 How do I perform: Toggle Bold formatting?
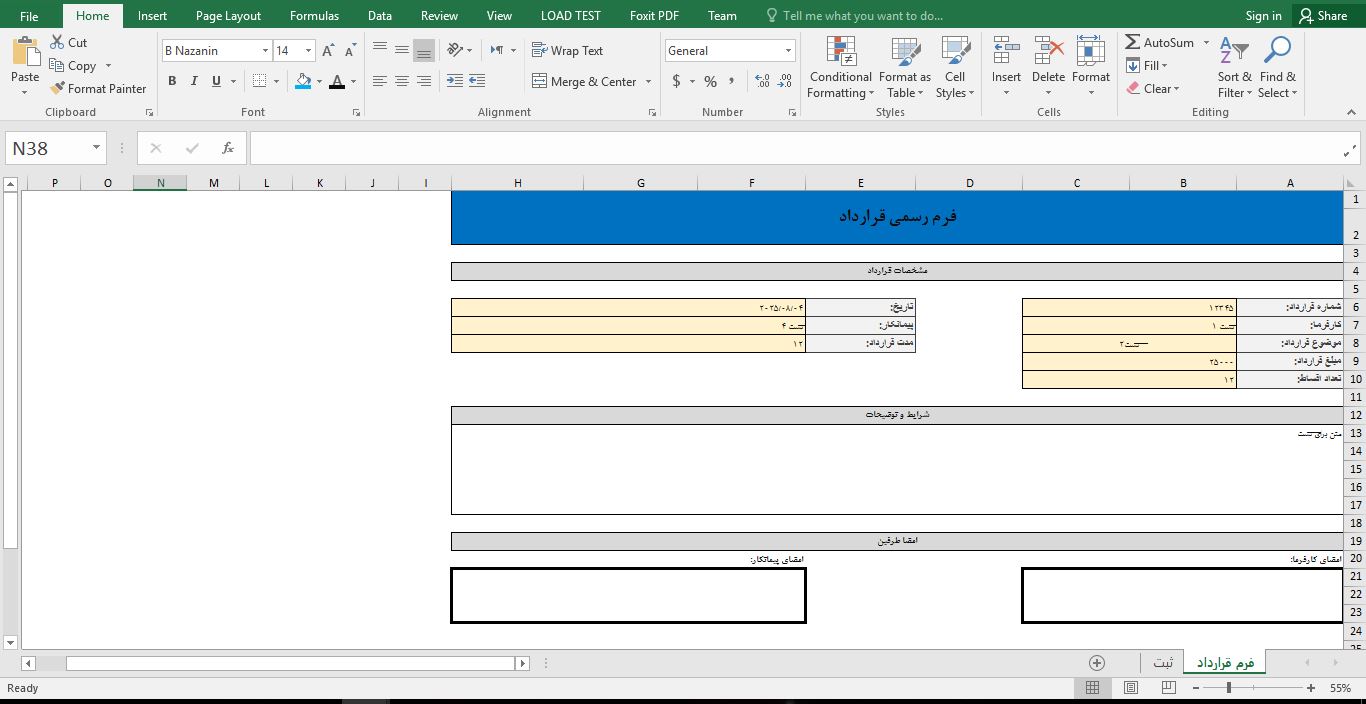pyautogui.click(x=172, y=81)
